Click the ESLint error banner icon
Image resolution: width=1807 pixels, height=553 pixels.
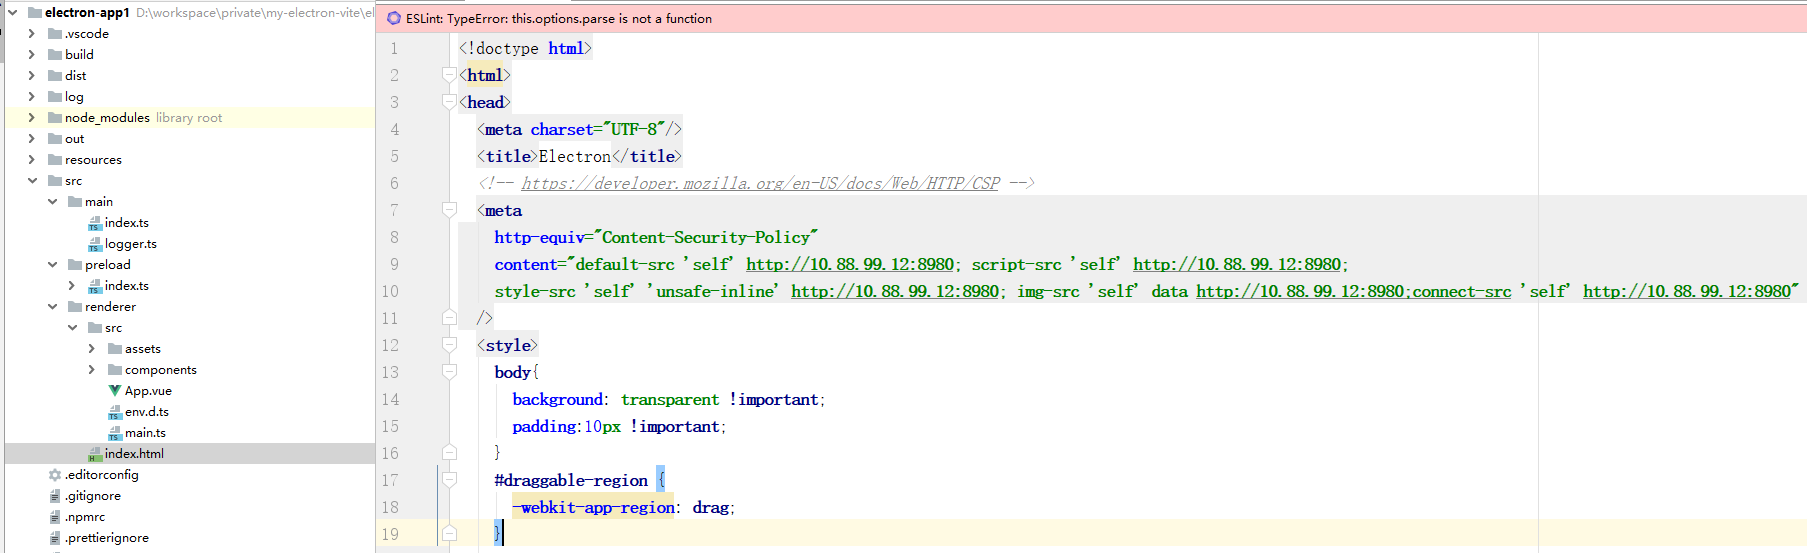(x=394, y=18)
